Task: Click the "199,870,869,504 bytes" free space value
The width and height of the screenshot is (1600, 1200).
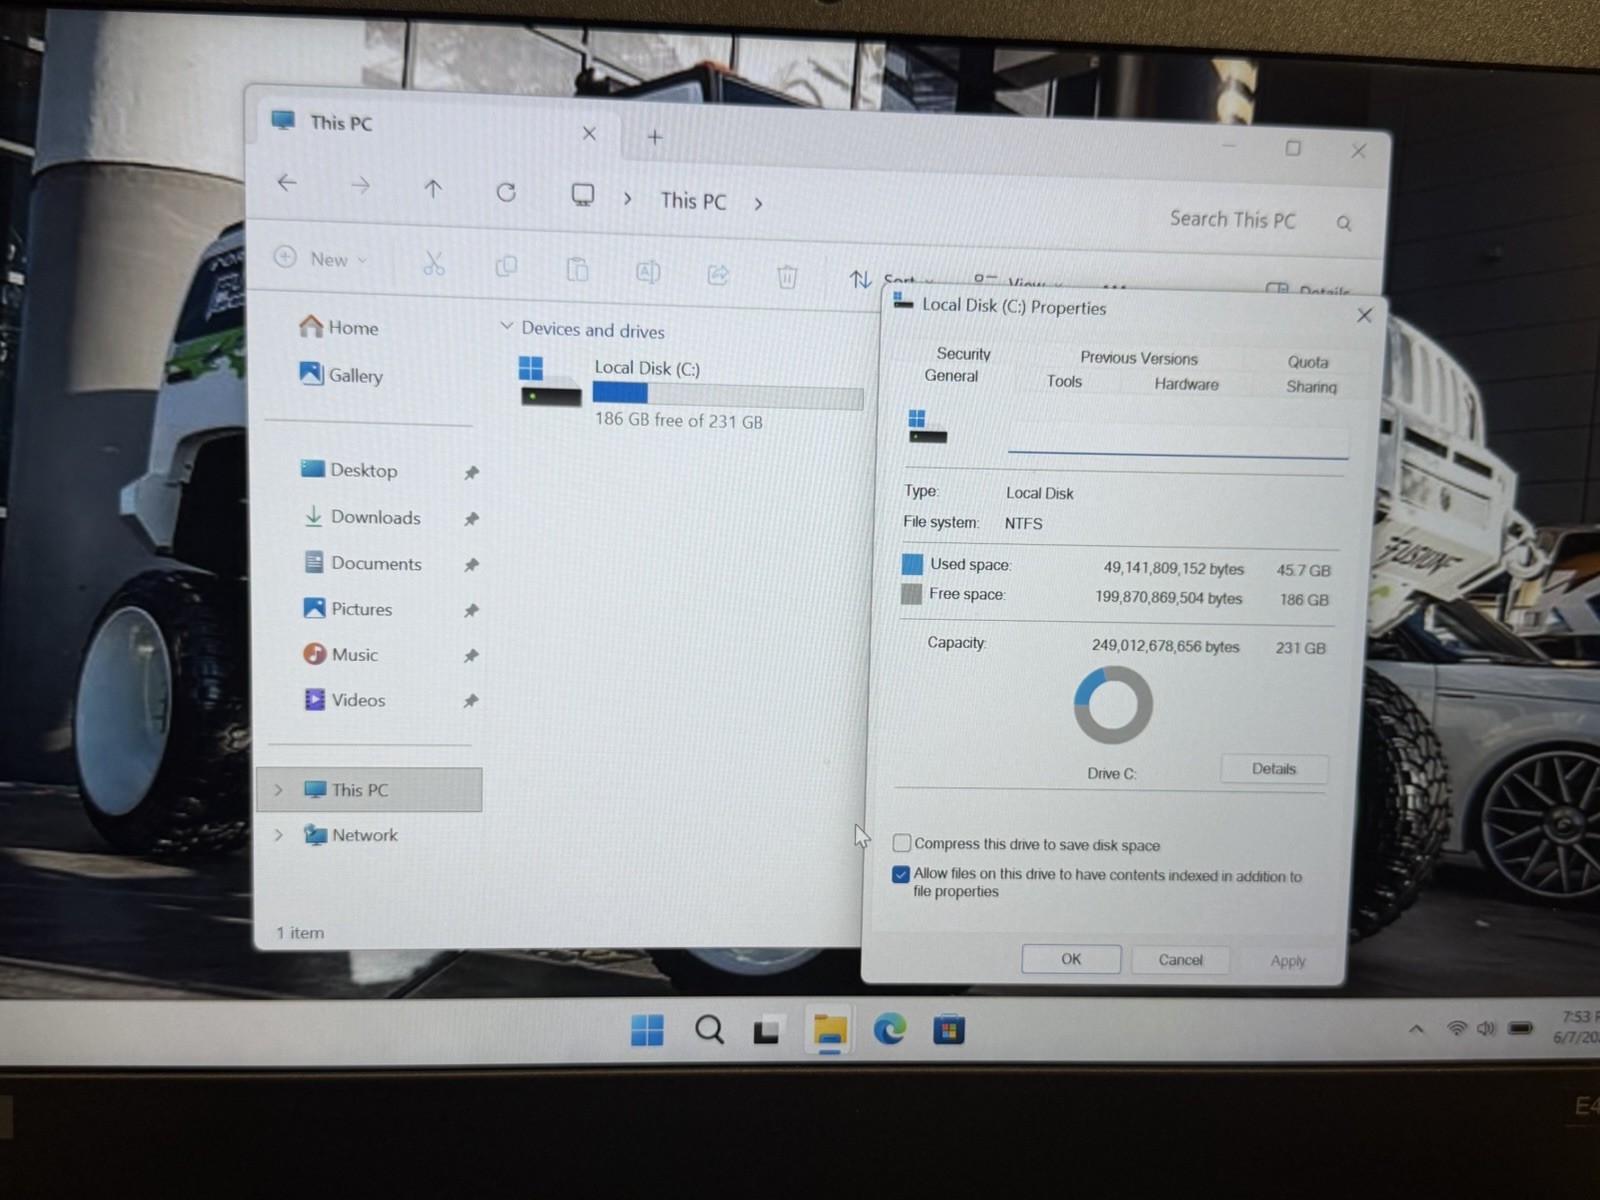Action: coord(1168,598)
